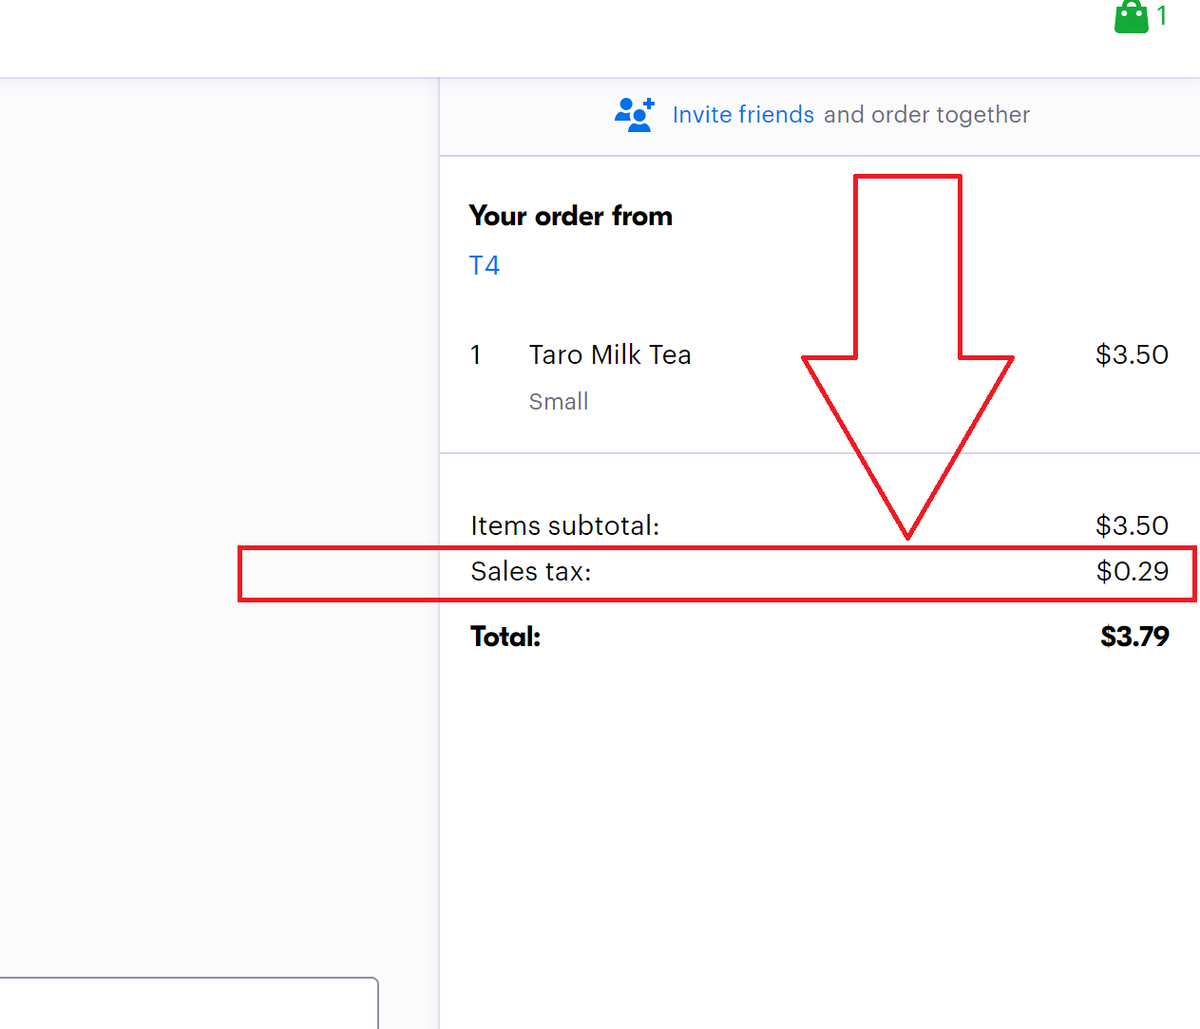Screen dimensions: 1200x1029
Task: Click 'and order together' text
Action: 927,115
